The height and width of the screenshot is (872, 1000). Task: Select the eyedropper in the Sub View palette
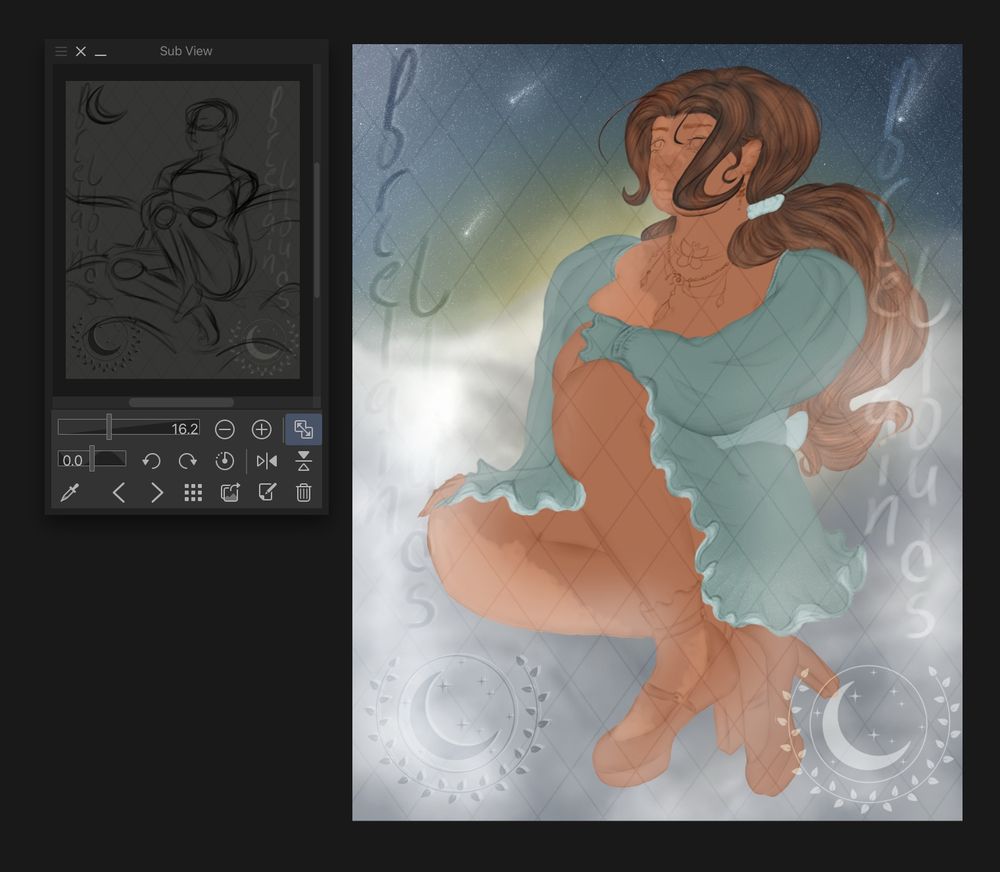point(70,493)
